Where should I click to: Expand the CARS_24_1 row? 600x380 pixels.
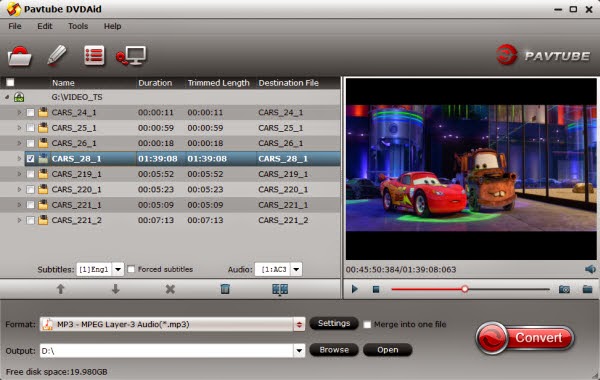pyautogui.click(x=19, y=113)
